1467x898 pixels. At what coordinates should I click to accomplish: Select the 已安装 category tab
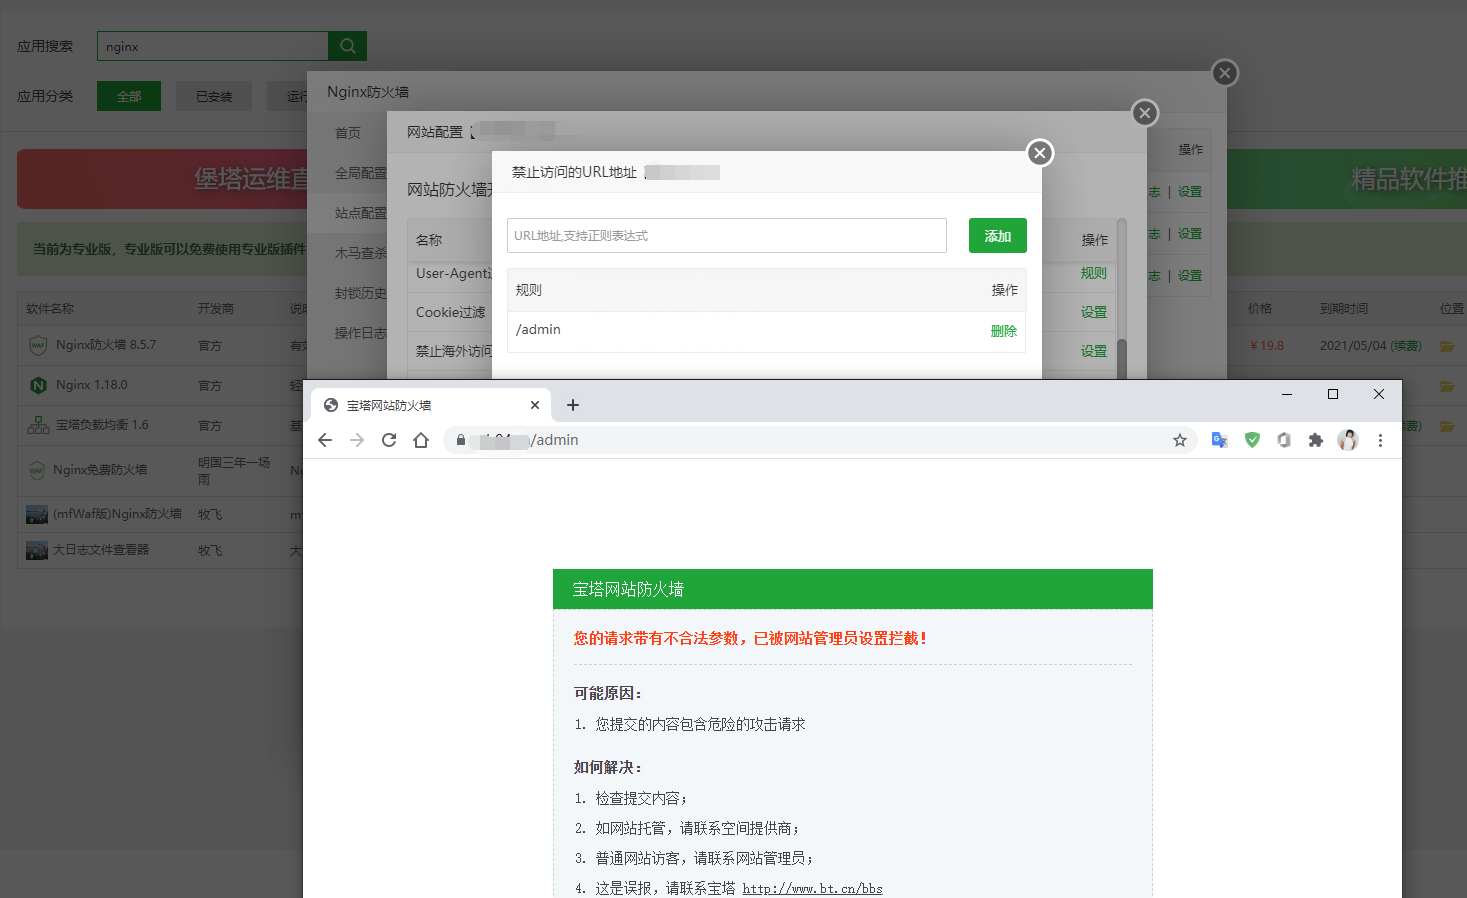[214, 96]
